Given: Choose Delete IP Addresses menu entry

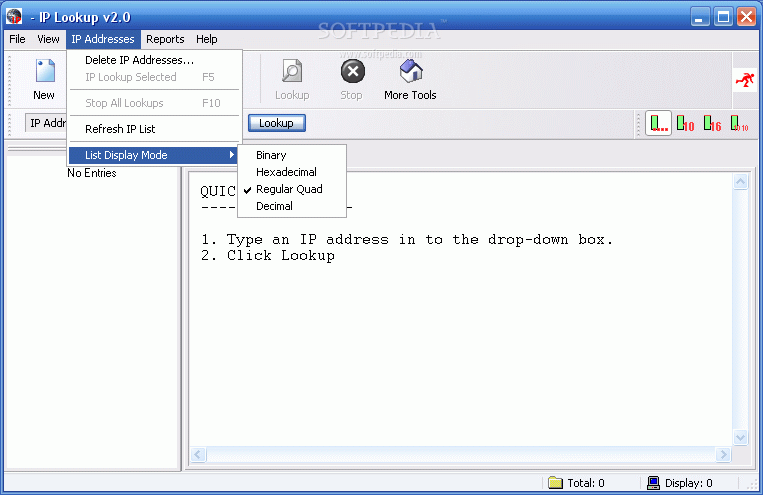Looking at the screenshot, I should [154, 60].
